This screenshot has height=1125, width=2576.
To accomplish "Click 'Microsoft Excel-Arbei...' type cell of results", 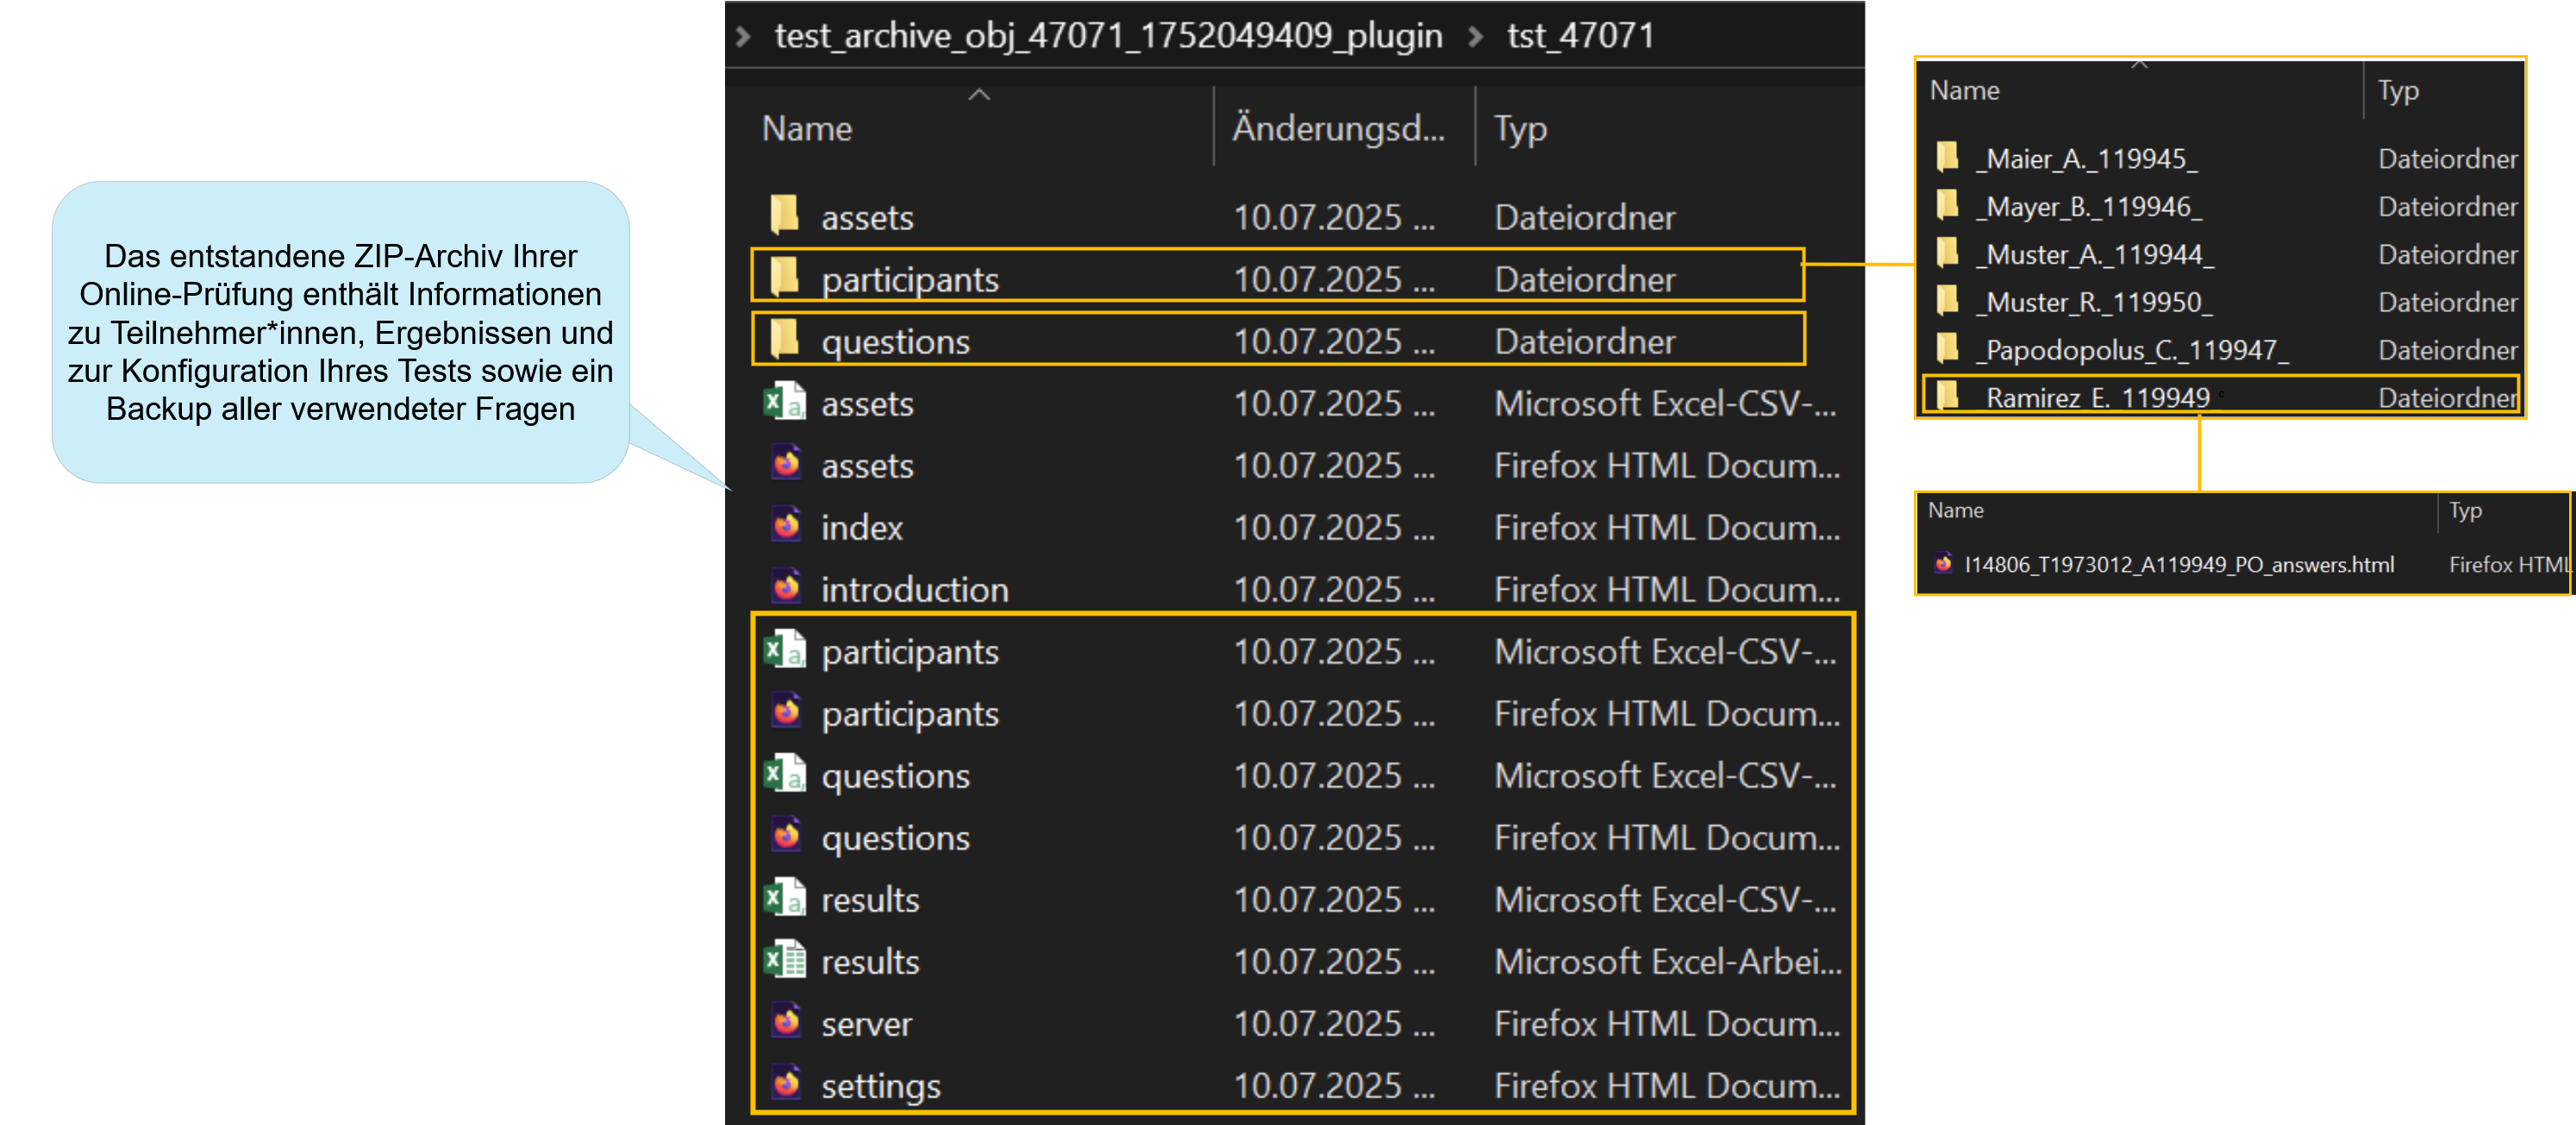I will tap(1667, 961).
